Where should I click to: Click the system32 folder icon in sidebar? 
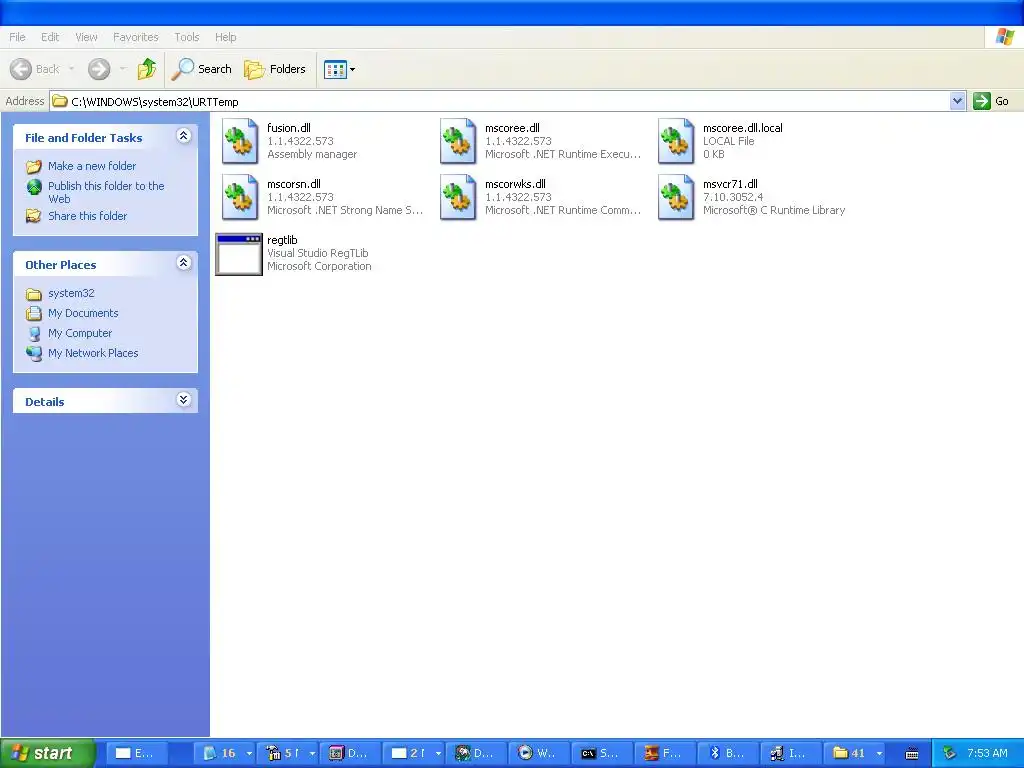(x=34, y=294)
